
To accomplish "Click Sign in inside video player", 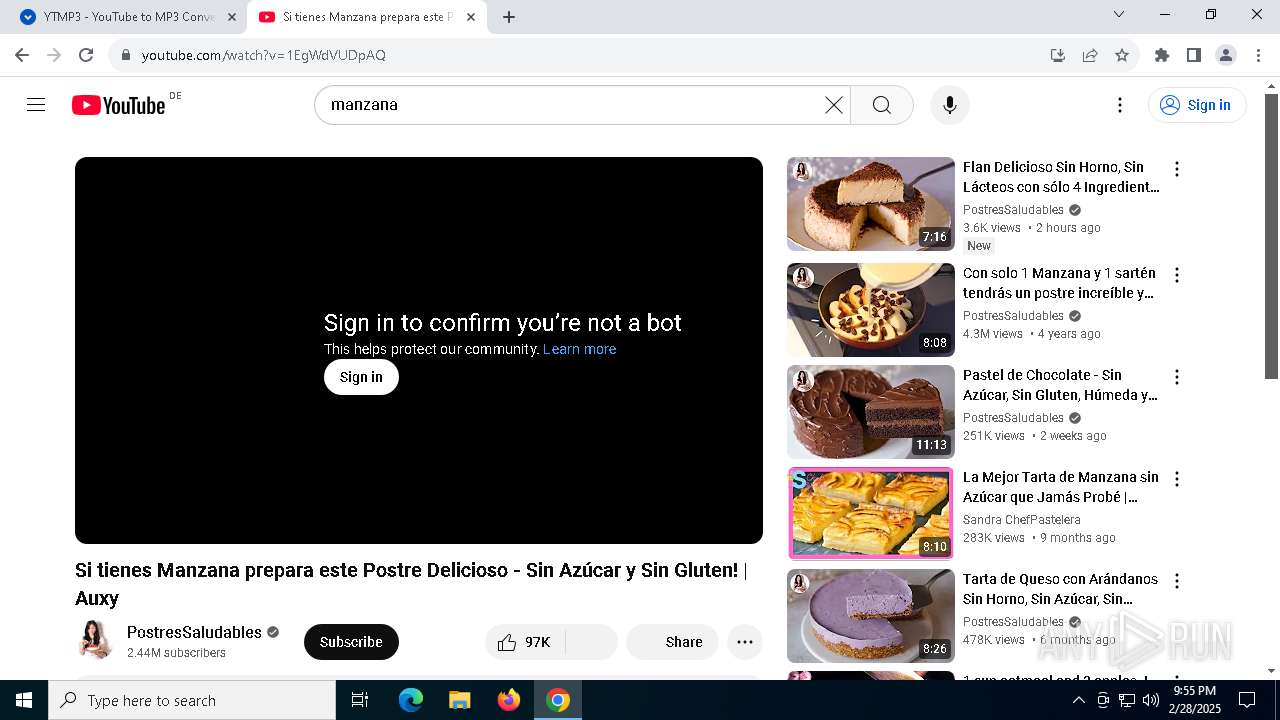I will point(361,377).
